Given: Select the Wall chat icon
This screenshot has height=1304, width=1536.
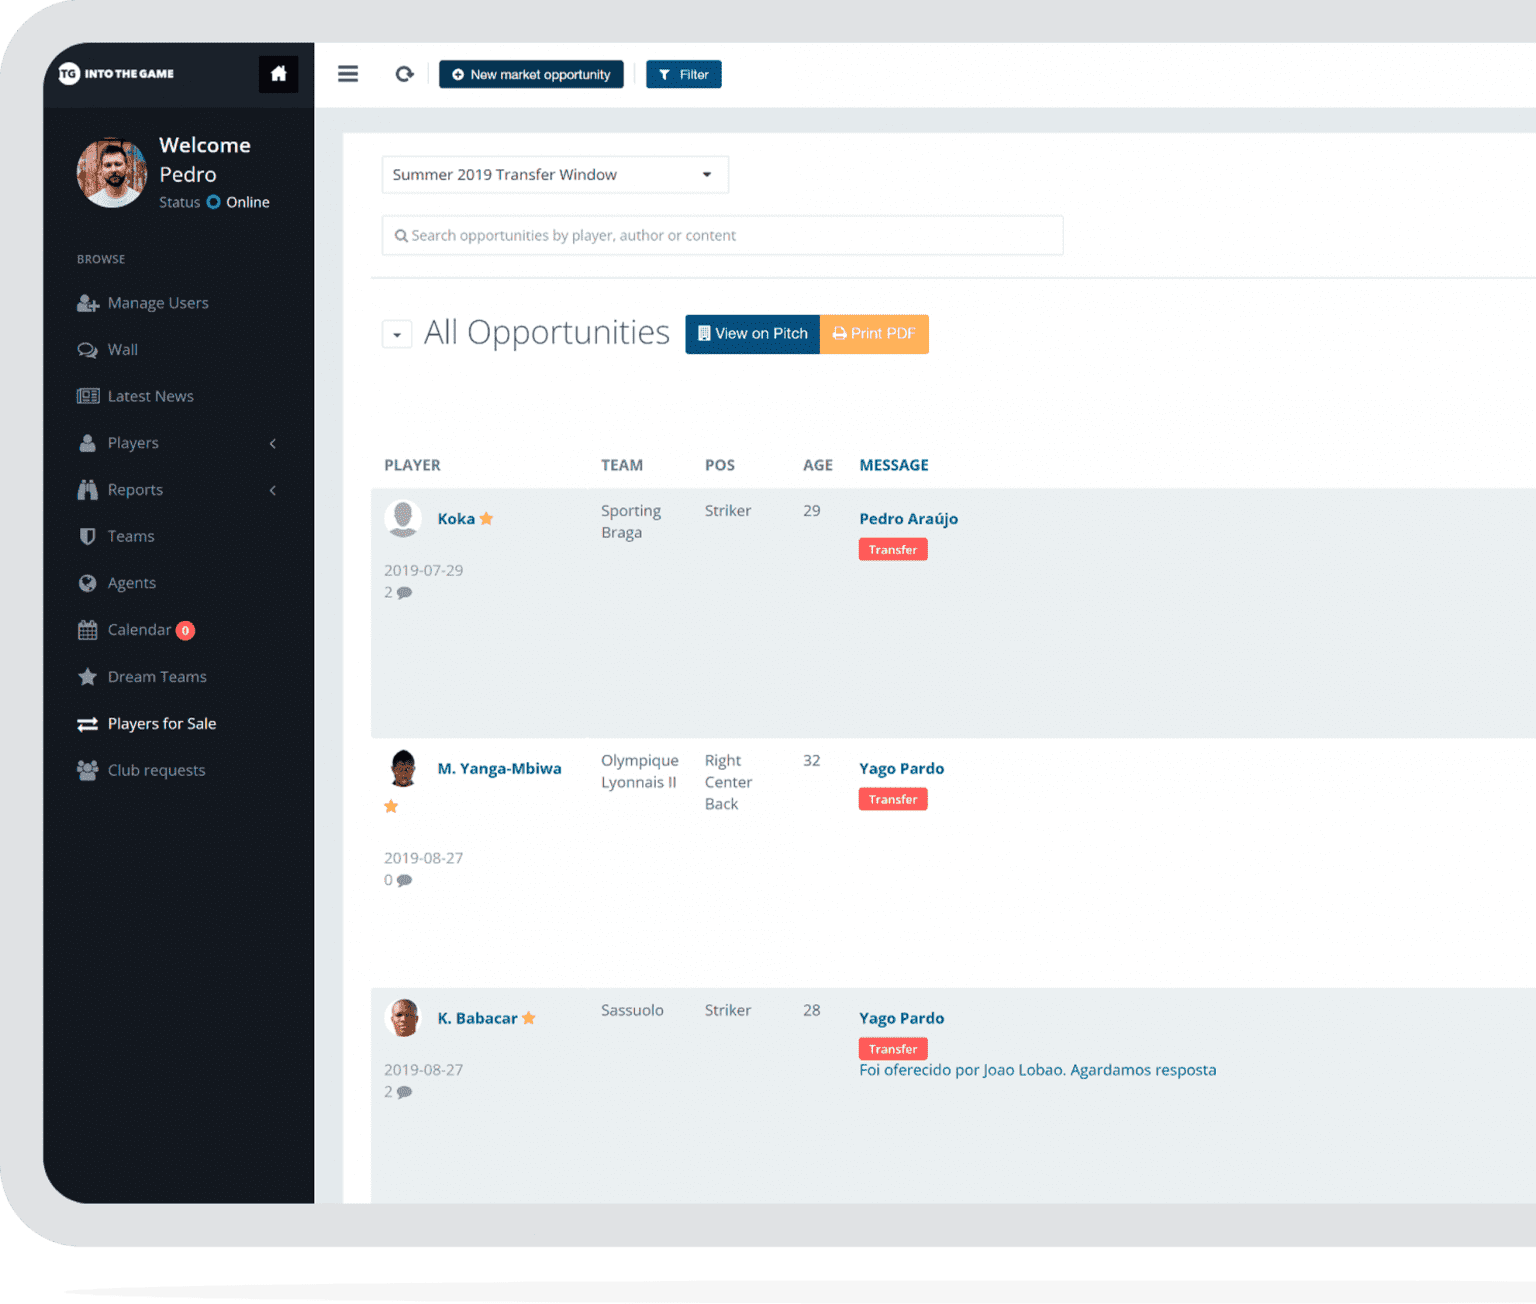Looking at the screenshot, I should click(x=89, y=349).
